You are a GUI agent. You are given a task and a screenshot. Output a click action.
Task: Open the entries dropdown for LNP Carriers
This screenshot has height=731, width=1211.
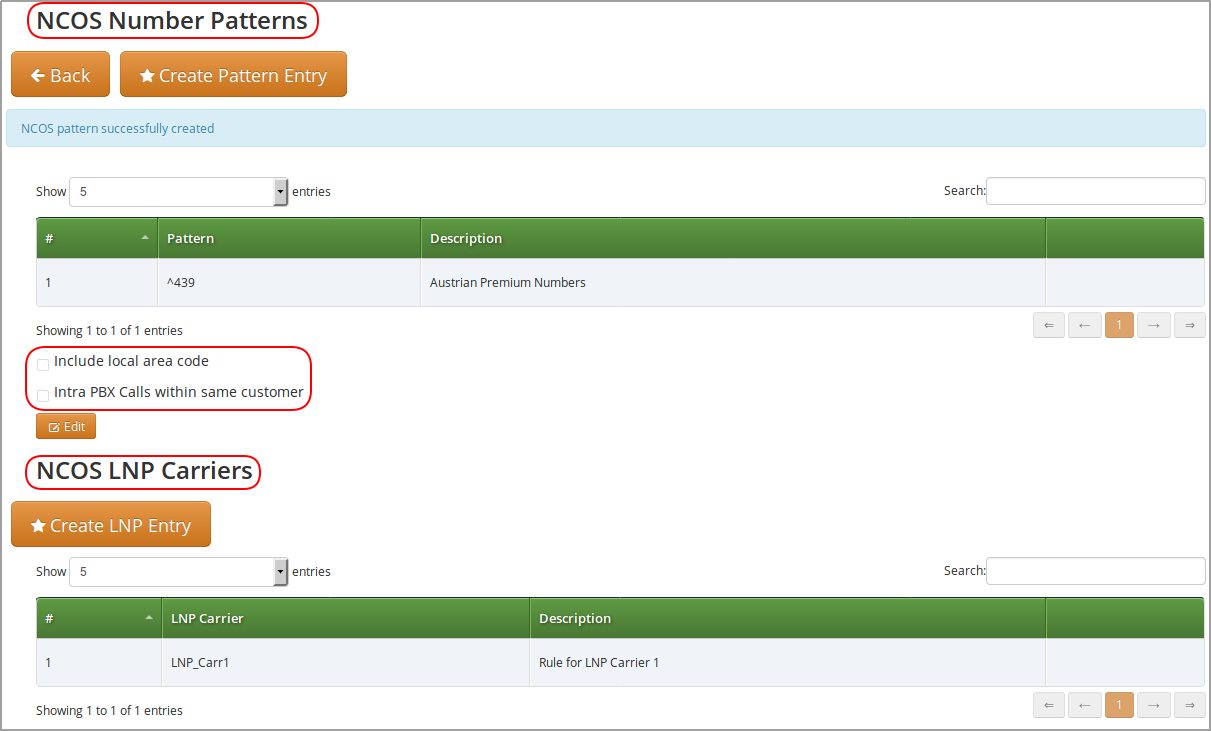[x=179, y=571]
